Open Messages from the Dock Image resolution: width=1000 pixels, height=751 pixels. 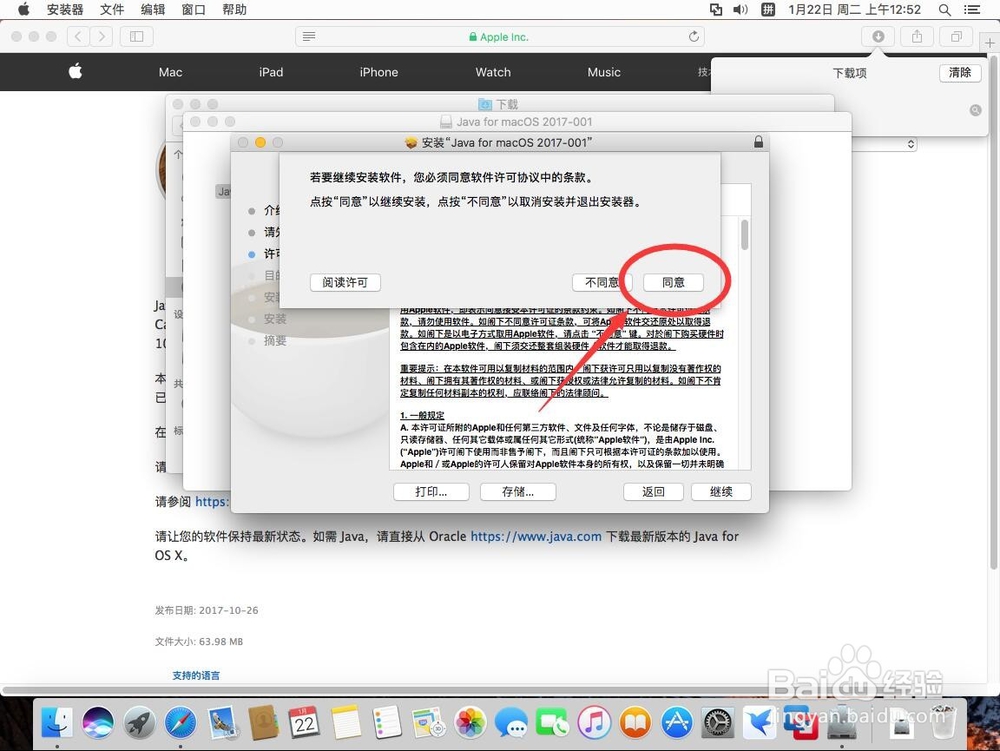[512, 724]
